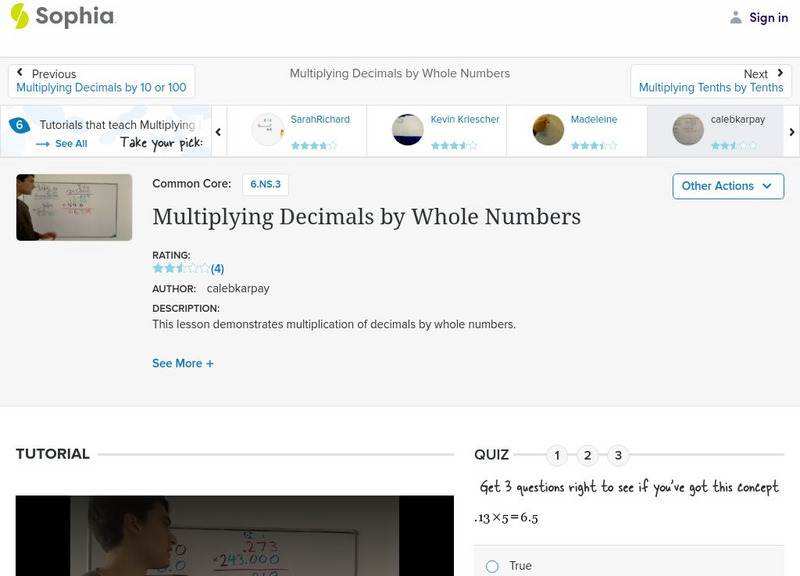Click the first star under RATING
The height and width of the screenshot is (576, 800).
point(156,267)
